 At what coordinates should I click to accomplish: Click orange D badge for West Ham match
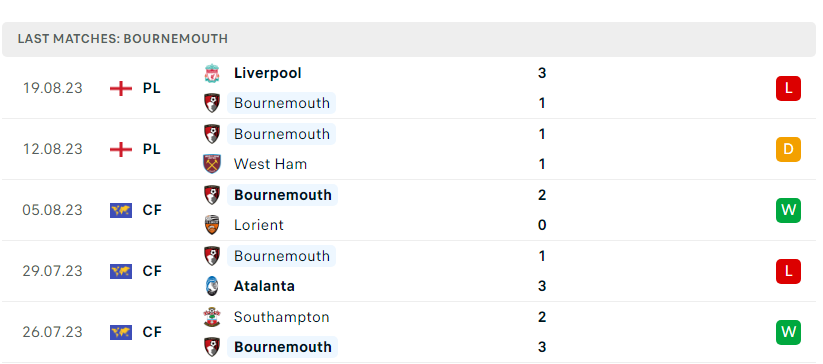coord(788,149)
